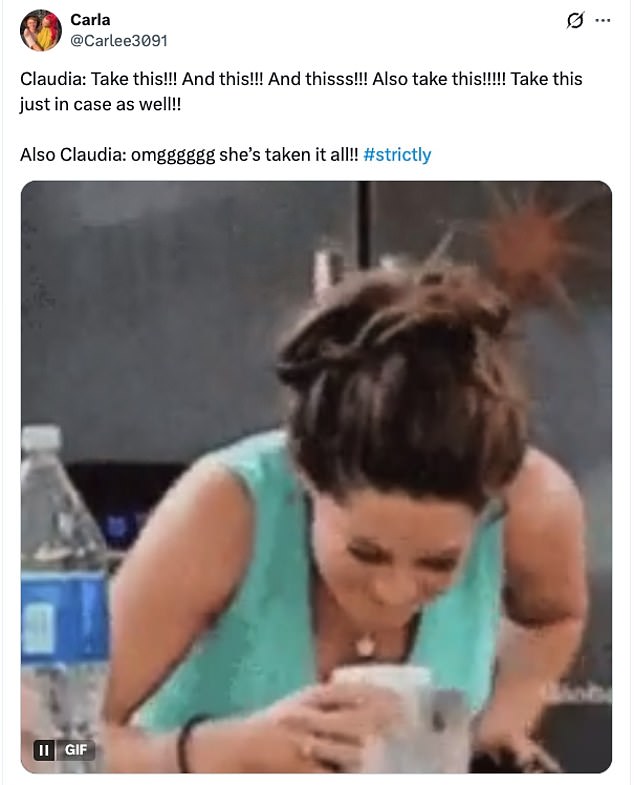Click the white cup in the GIF
Screen dimensions: 634x785
[x=382, y=701]
